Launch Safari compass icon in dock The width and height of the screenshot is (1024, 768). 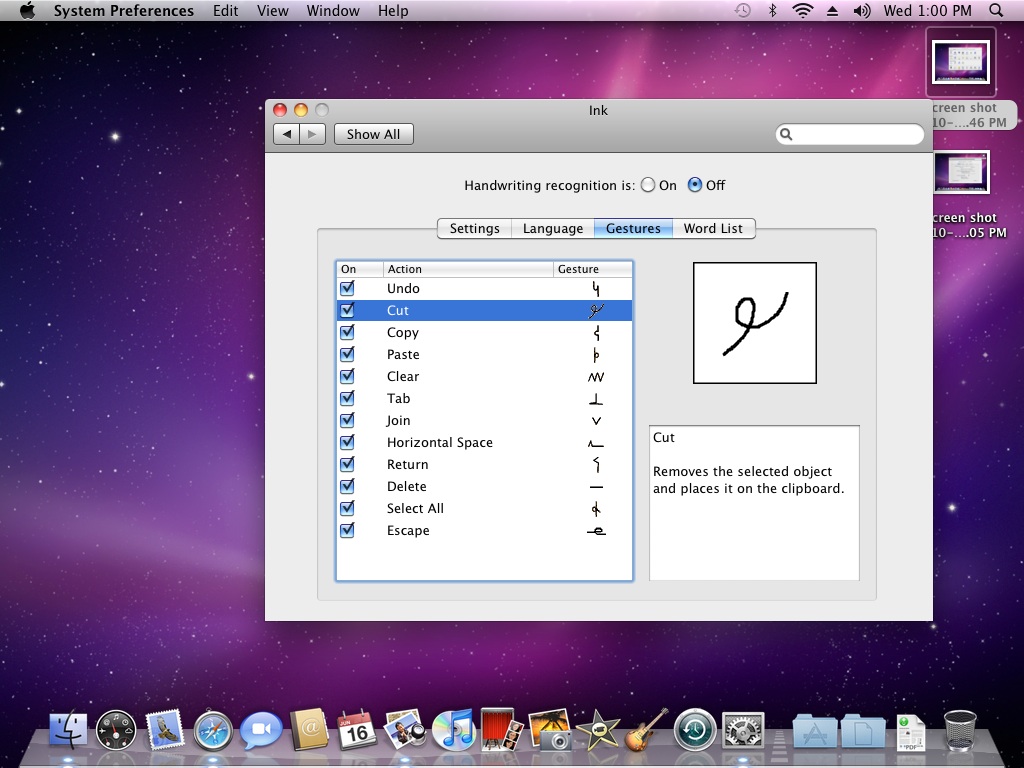coord(213,731)
